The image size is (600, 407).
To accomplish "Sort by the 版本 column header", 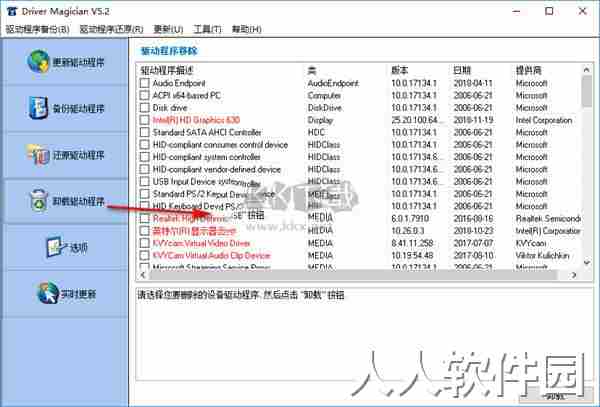I will (x=399, y=70).
